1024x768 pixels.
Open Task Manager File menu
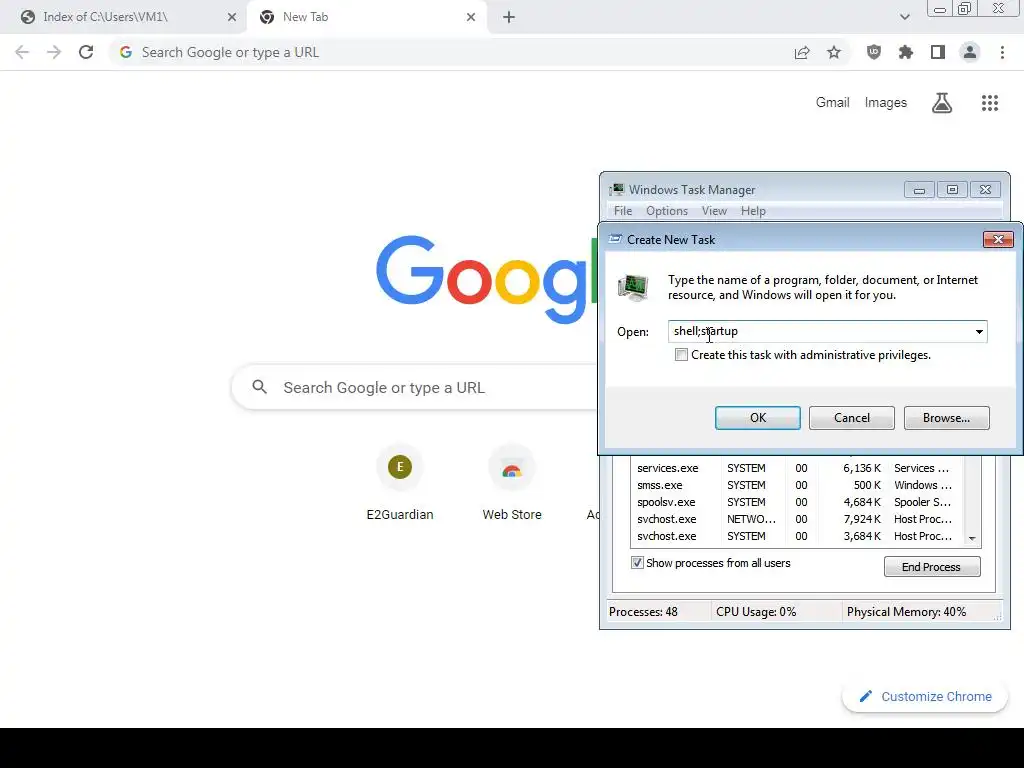tap(623, 211)
